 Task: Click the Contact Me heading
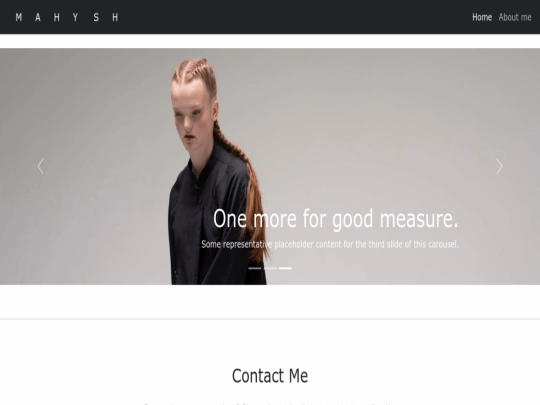(x=270, y=376)
